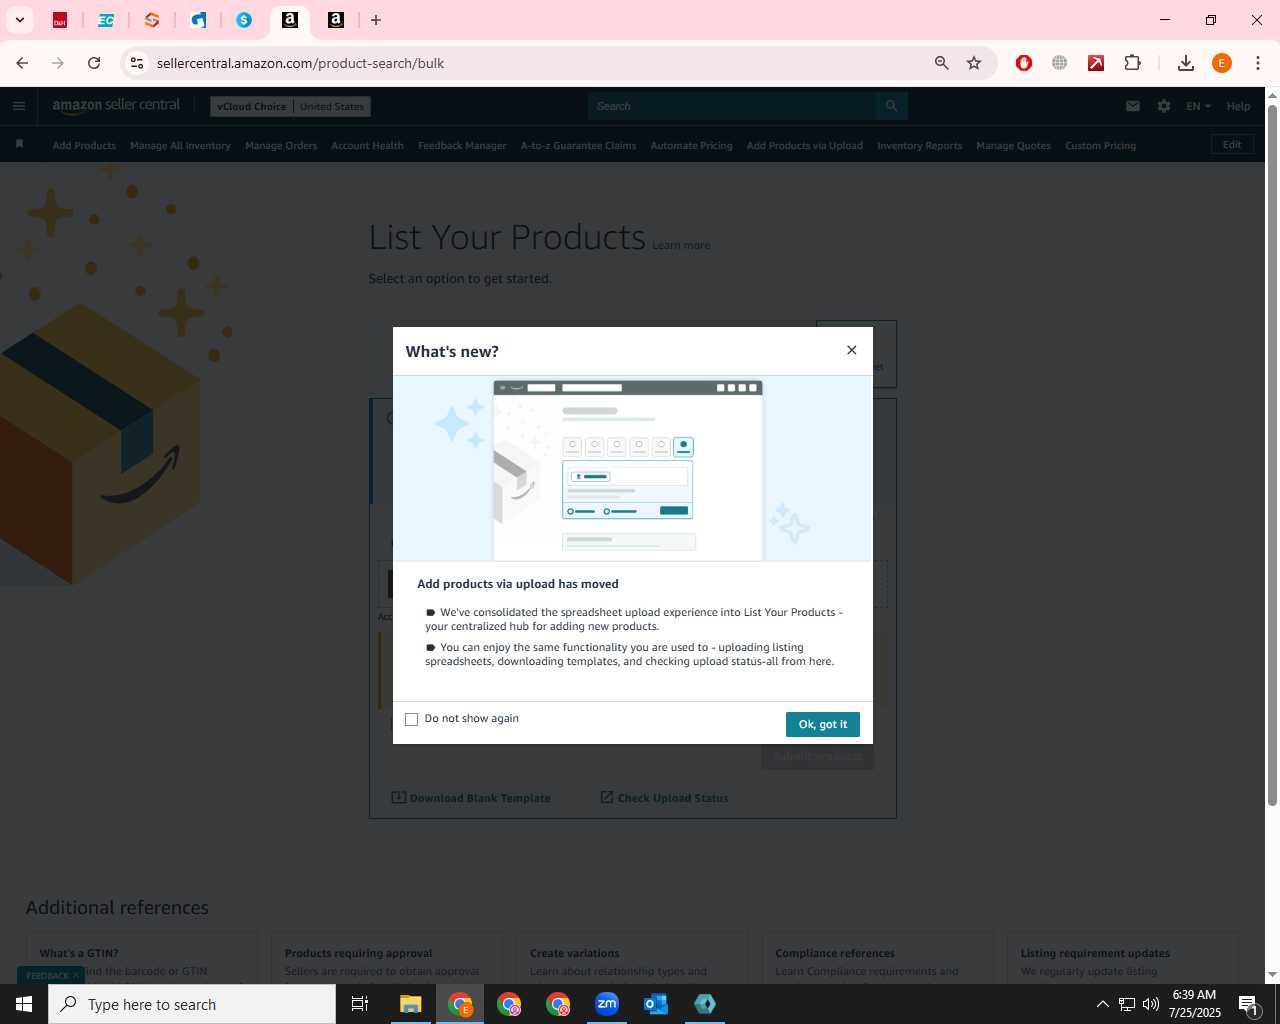
Task: Open a new browser tab
Action: point(376,20)
